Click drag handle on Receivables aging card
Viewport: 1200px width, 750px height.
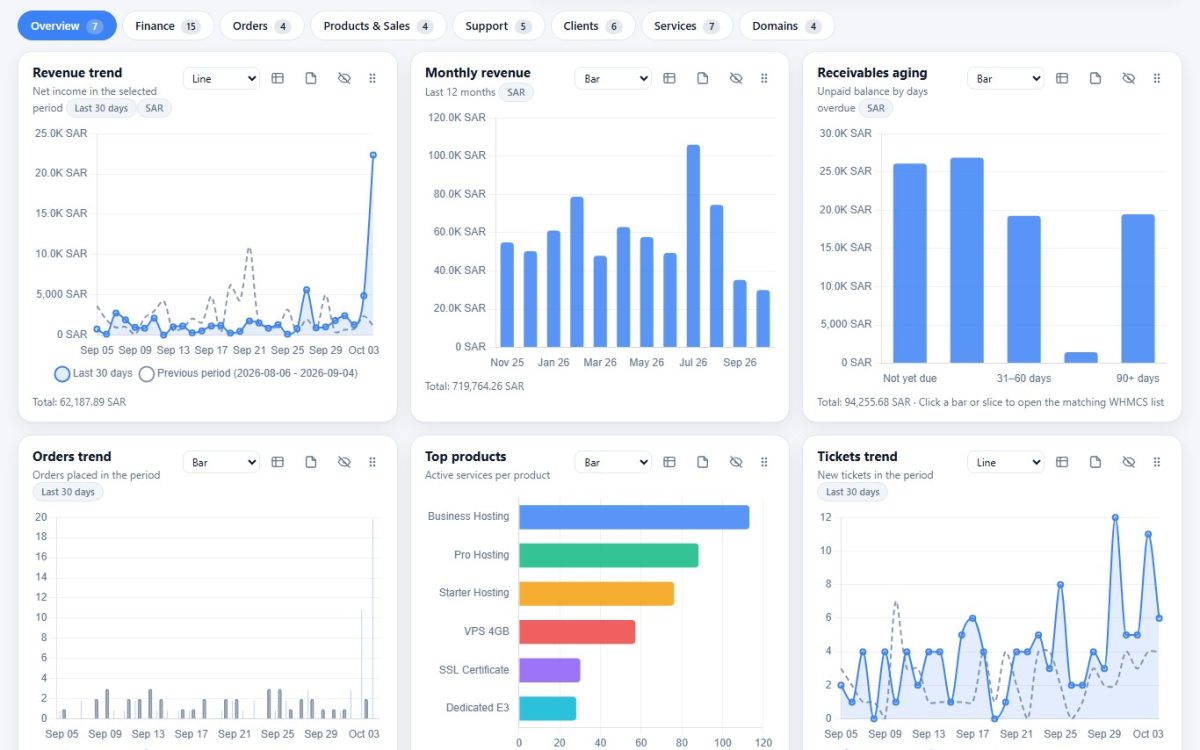[x=1157, y=78]
